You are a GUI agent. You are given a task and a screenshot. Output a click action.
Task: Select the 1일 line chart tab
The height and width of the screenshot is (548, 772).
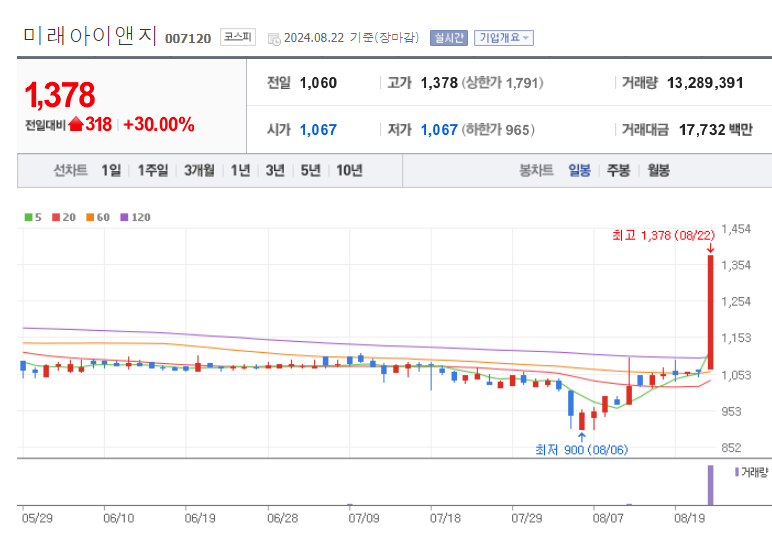[111, 170]
